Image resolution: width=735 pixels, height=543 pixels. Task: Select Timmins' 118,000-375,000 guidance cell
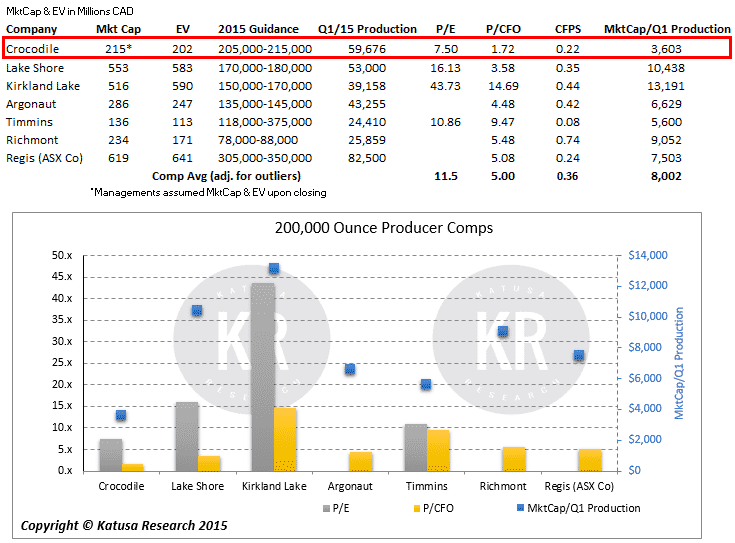(x=265, y=122)
